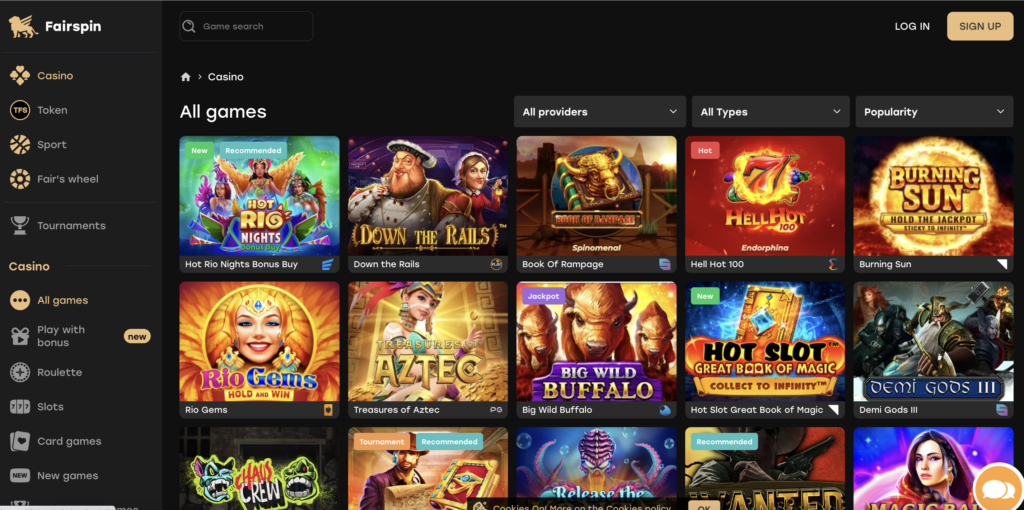Open the Down the Rails game thumbnail
Viewport: 1024px width, 510px height.
(x=428, y=196)
